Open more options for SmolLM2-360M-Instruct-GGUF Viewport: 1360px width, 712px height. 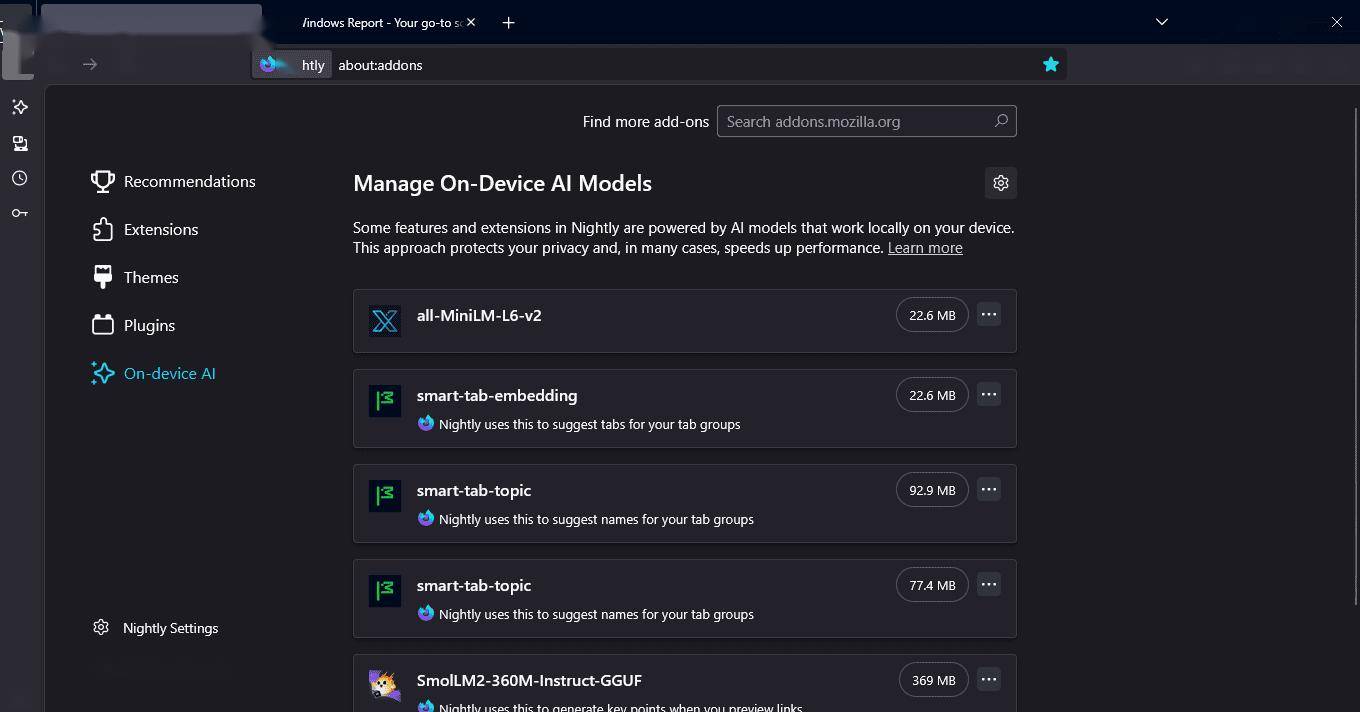(989, 679)
